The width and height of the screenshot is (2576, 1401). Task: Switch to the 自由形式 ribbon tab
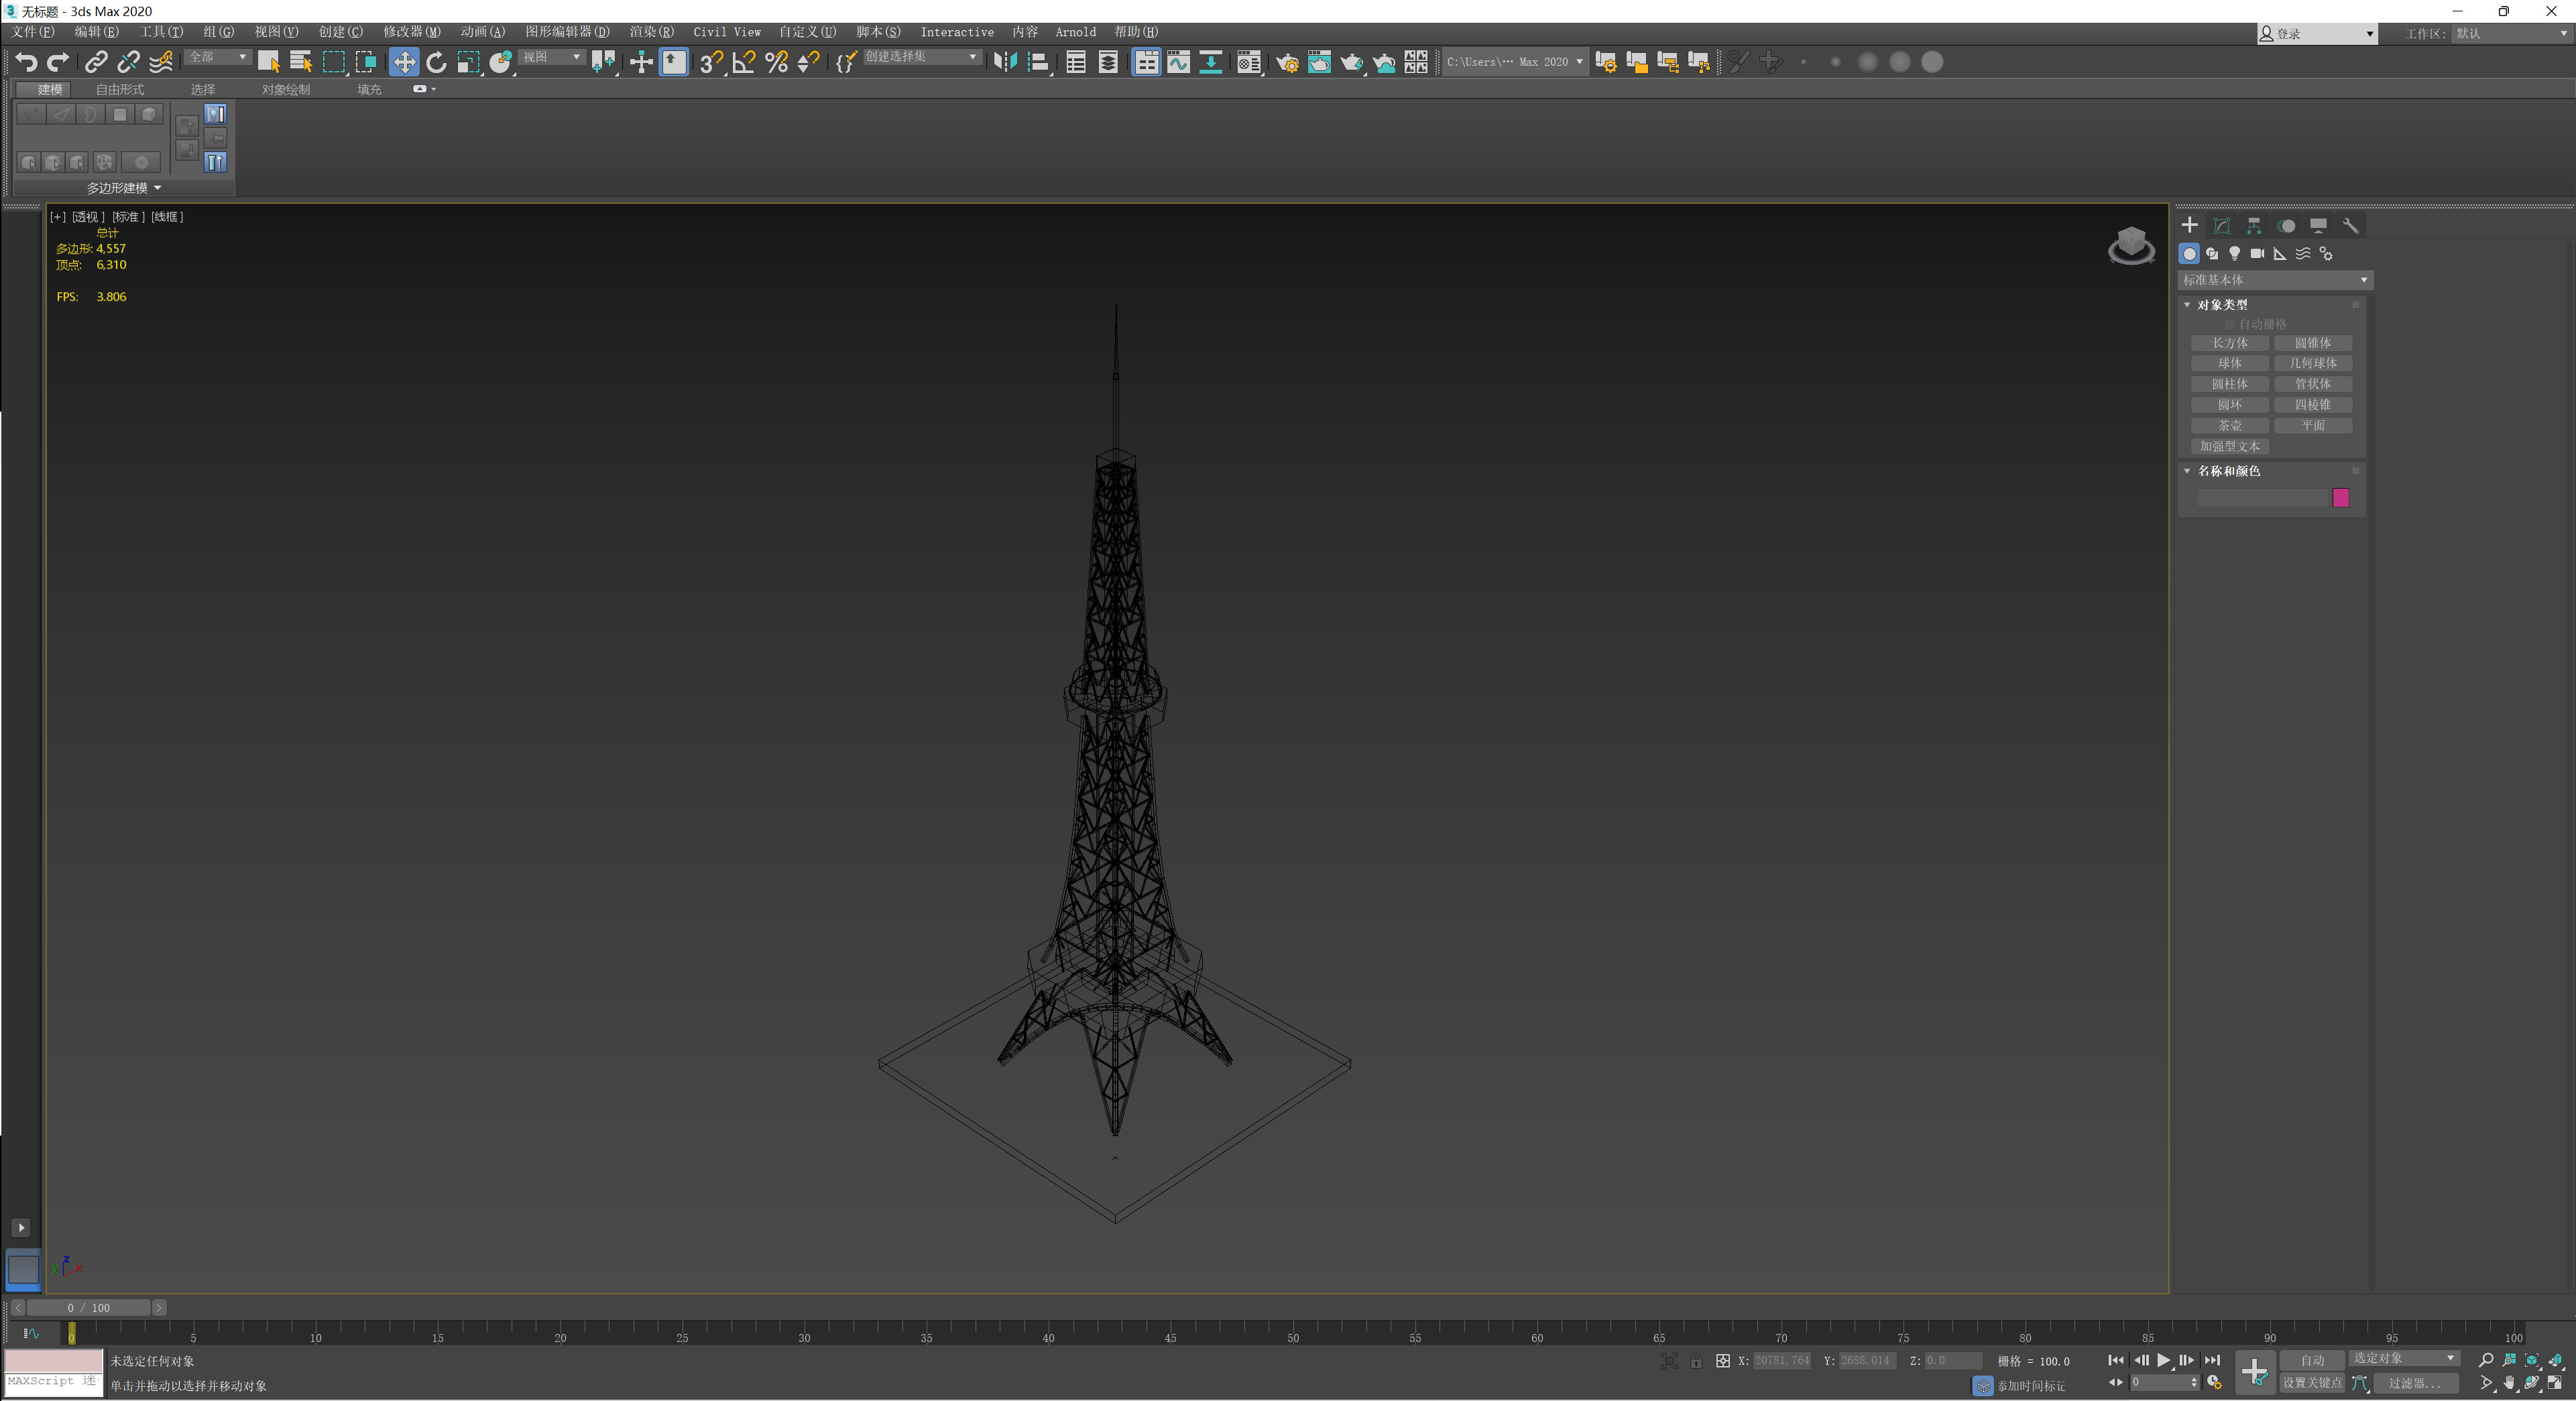[120, 90]
